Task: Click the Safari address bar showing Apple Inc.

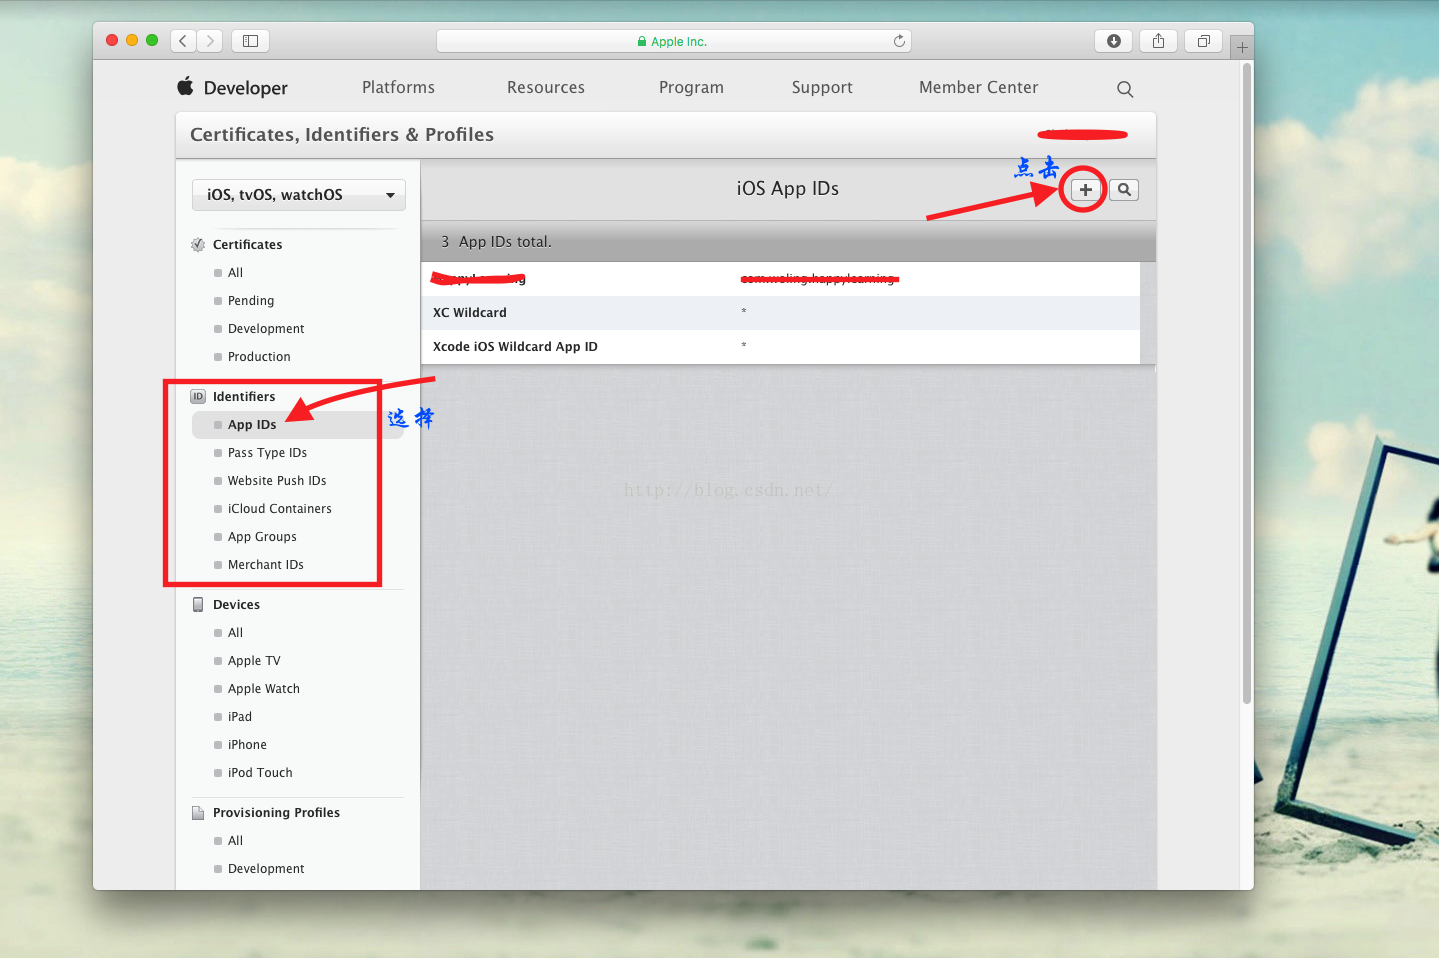Action: click(673, 41)
